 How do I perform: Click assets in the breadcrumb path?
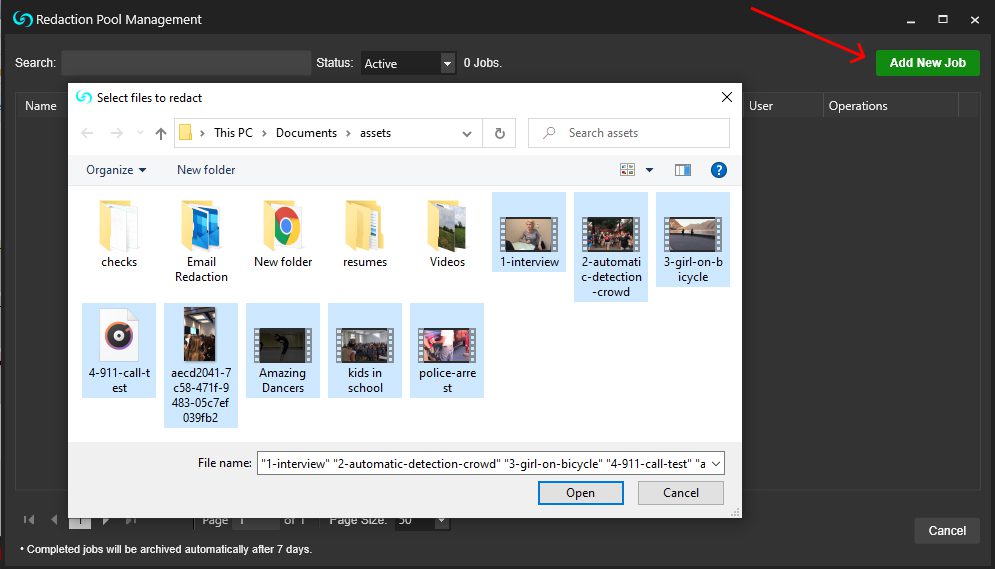click(x=375, y=133)
